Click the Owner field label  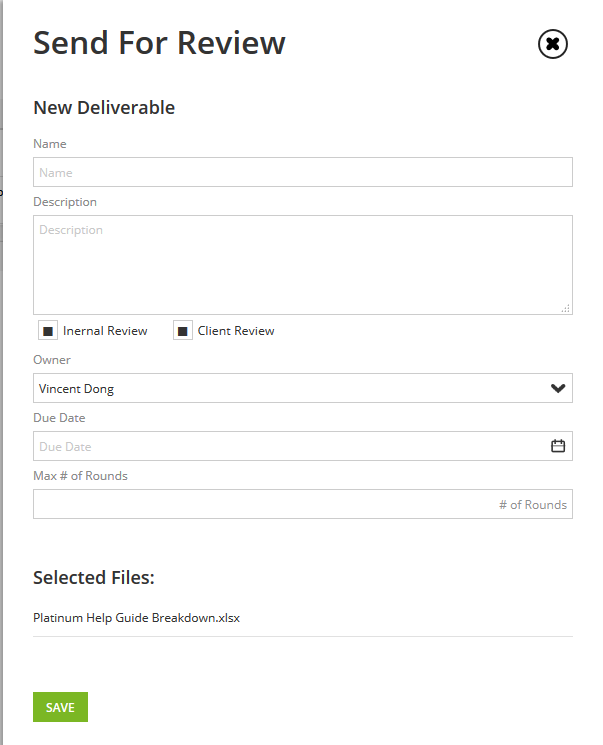coord(52,360)
